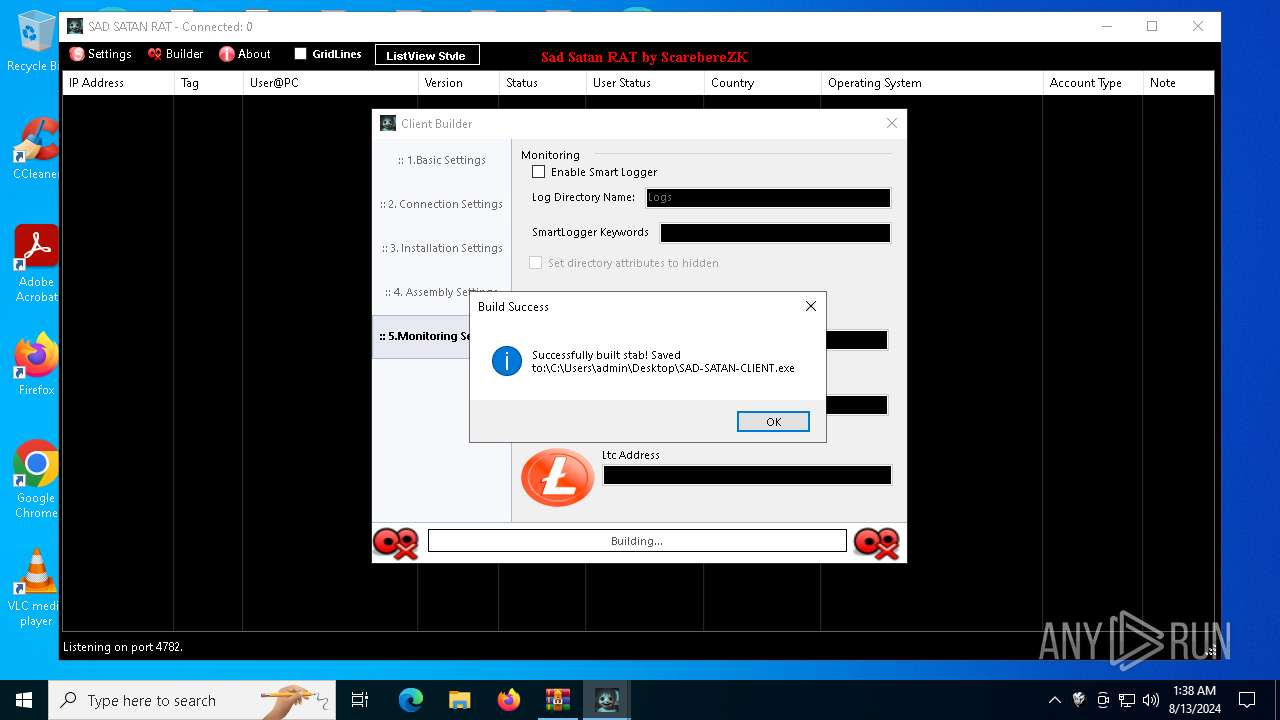Viewport: 1280px width, 720px height.
Task: Click the SAD SATAN RAT title icon
Action: pos(75,26)
